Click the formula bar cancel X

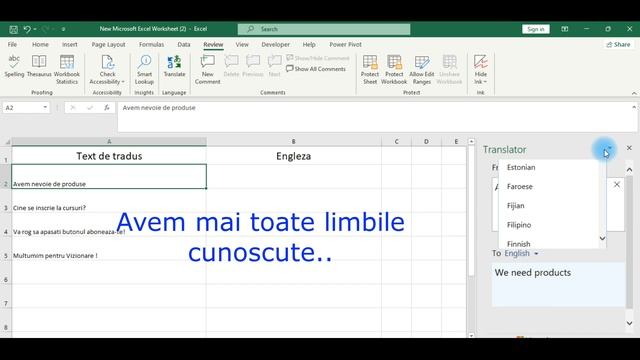73,108
